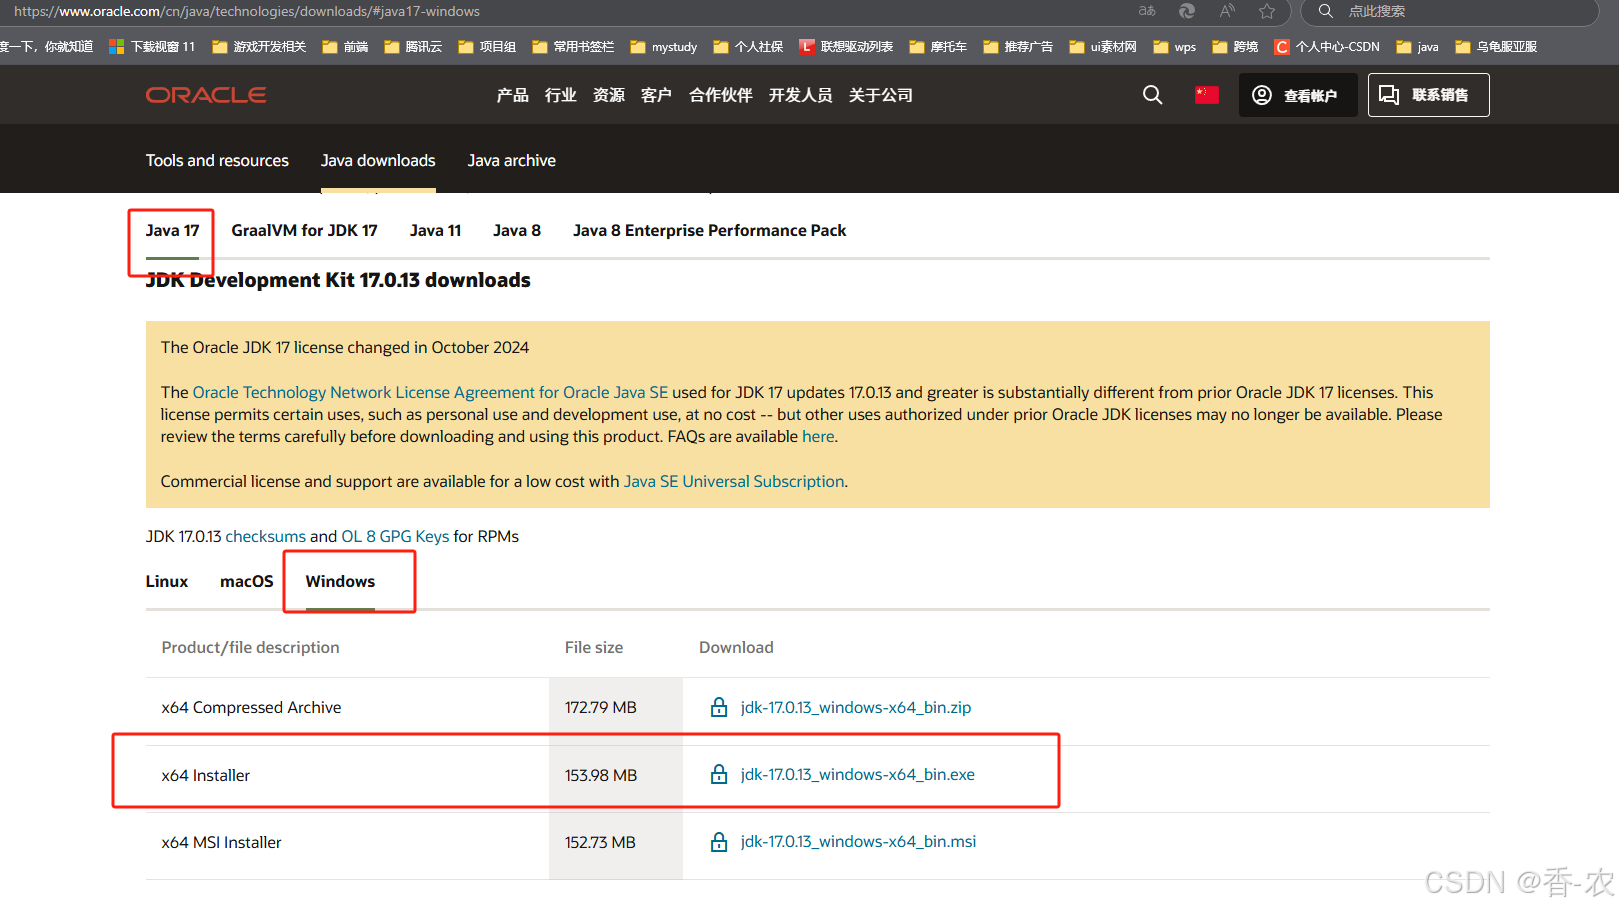
Task: Click the 联系销售 contact sales button
Action: click(1428, 94)
